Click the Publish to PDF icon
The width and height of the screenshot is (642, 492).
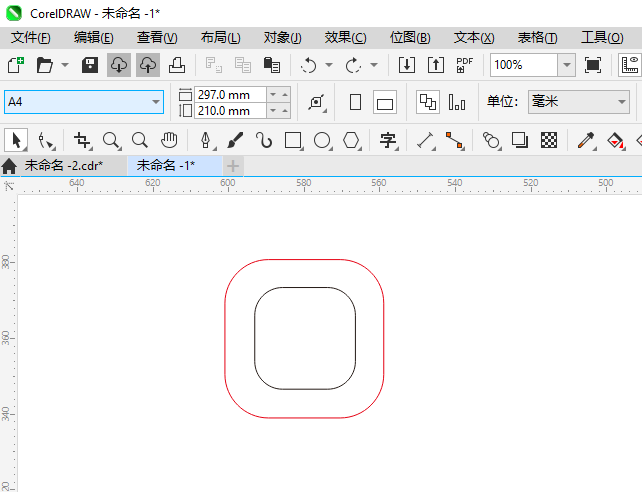(x=464, y=65)
